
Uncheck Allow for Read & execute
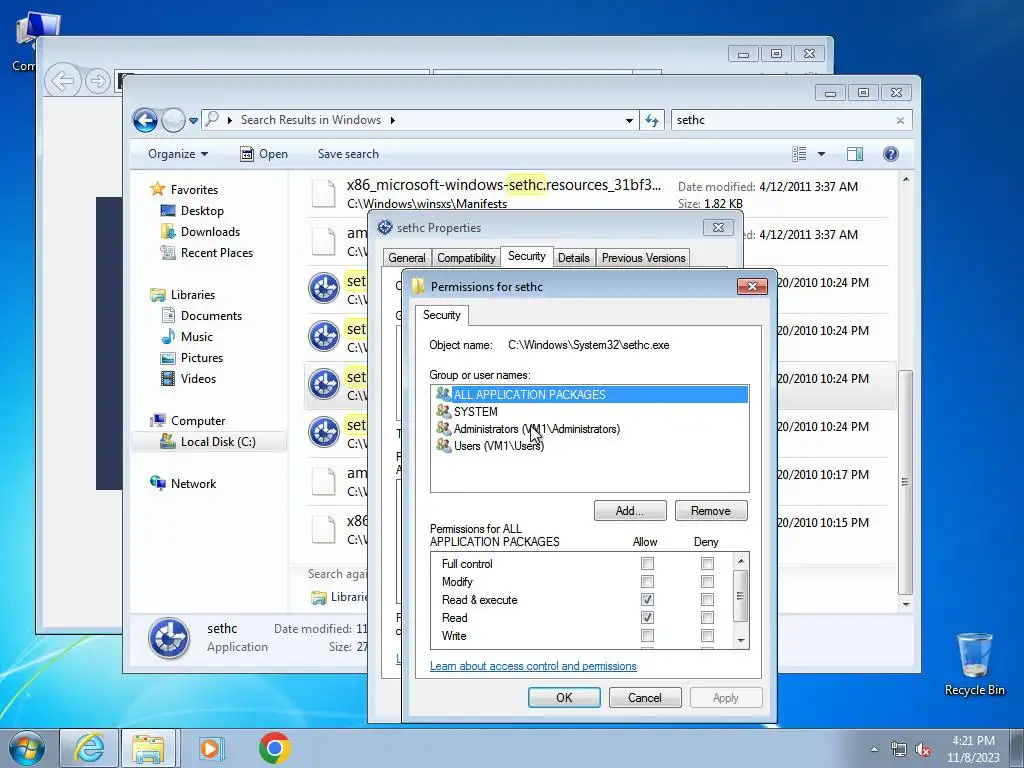[647, 600]
